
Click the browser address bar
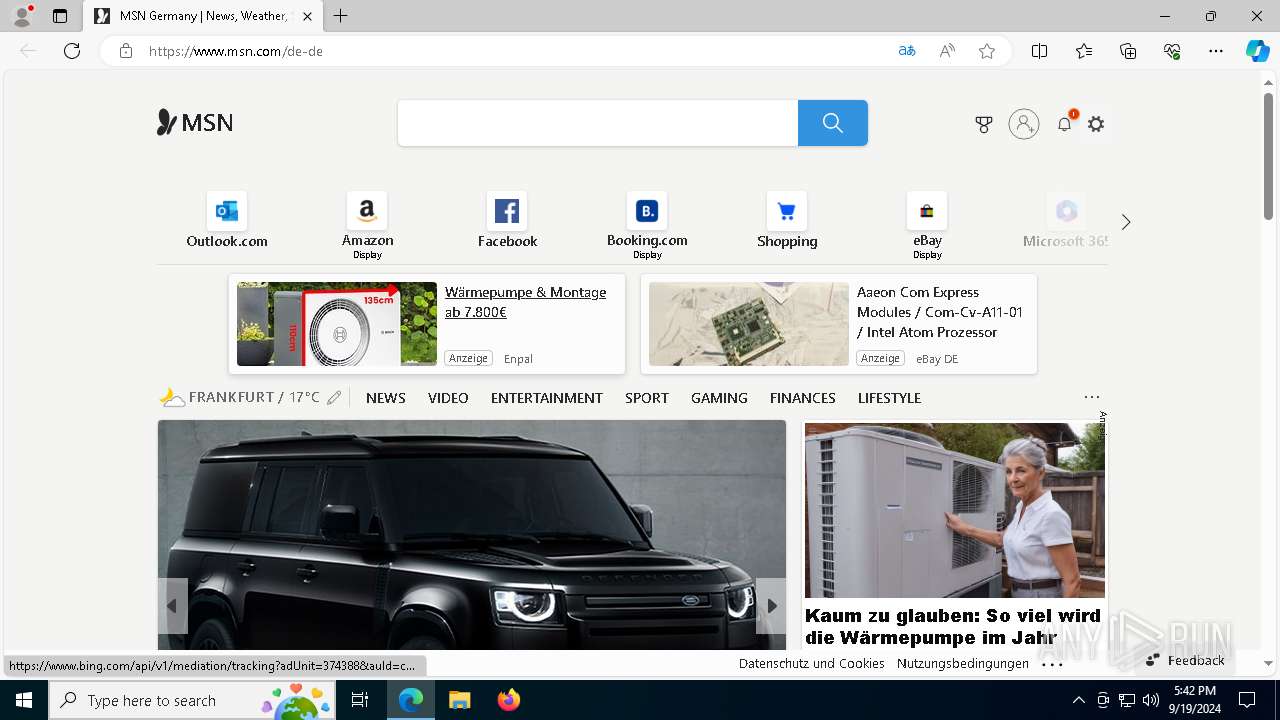(510, 51)
